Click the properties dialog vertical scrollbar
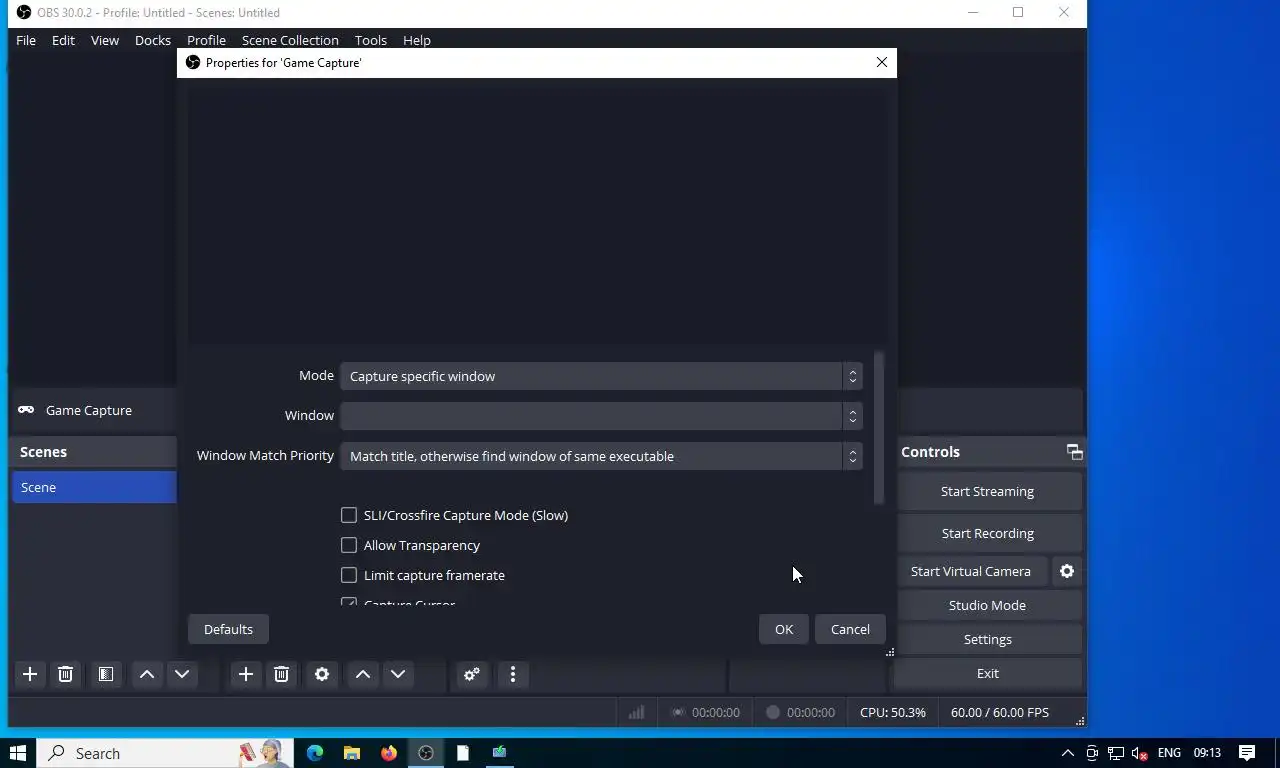This screenshot has height=768, width=1280. (879, 428)
